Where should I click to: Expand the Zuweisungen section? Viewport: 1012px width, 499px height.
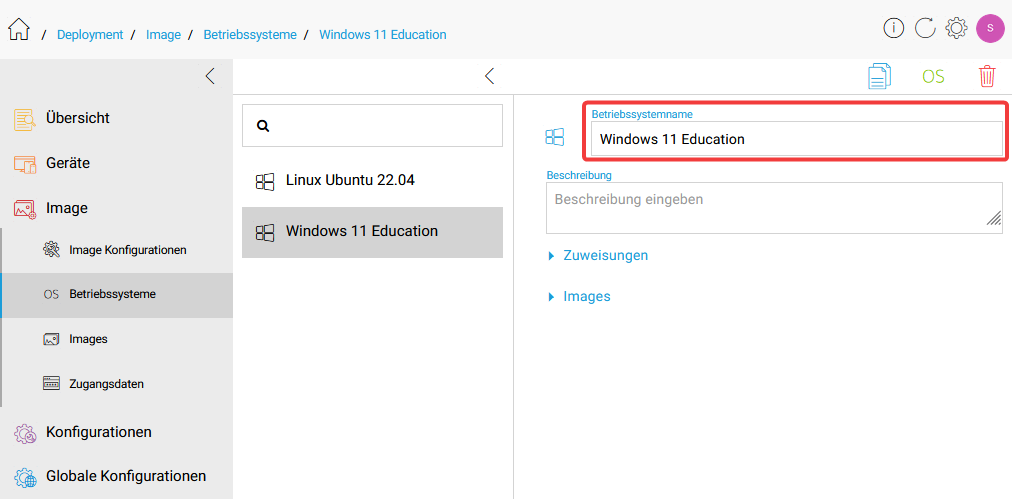[598, 256]
